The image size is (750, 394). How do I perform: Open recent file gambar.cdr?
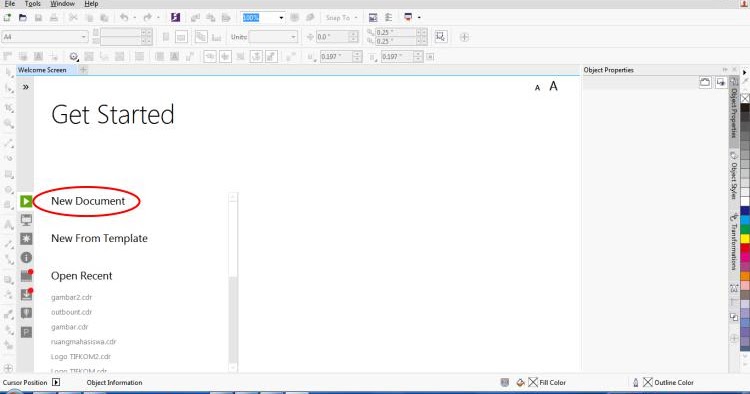pos(69,327)
